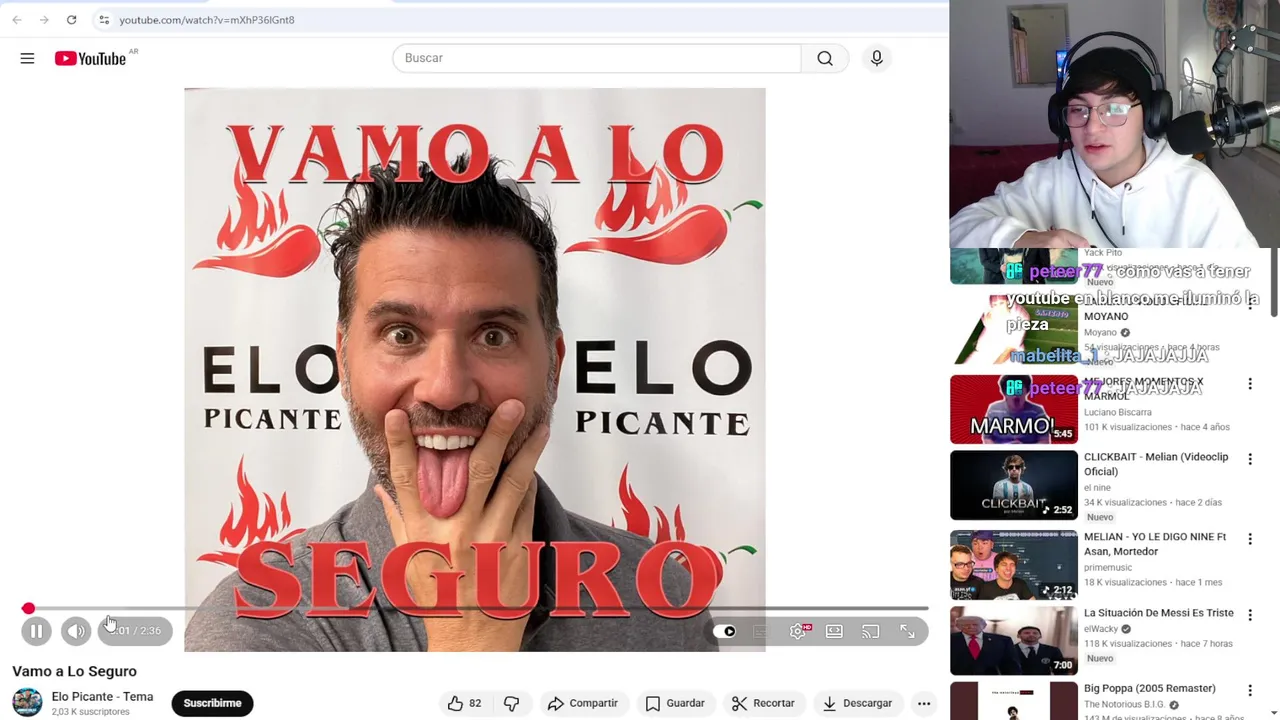Open the YouTube hamburger guide menu
Screen dimensions: 1280x720
[x=27, y=59]
